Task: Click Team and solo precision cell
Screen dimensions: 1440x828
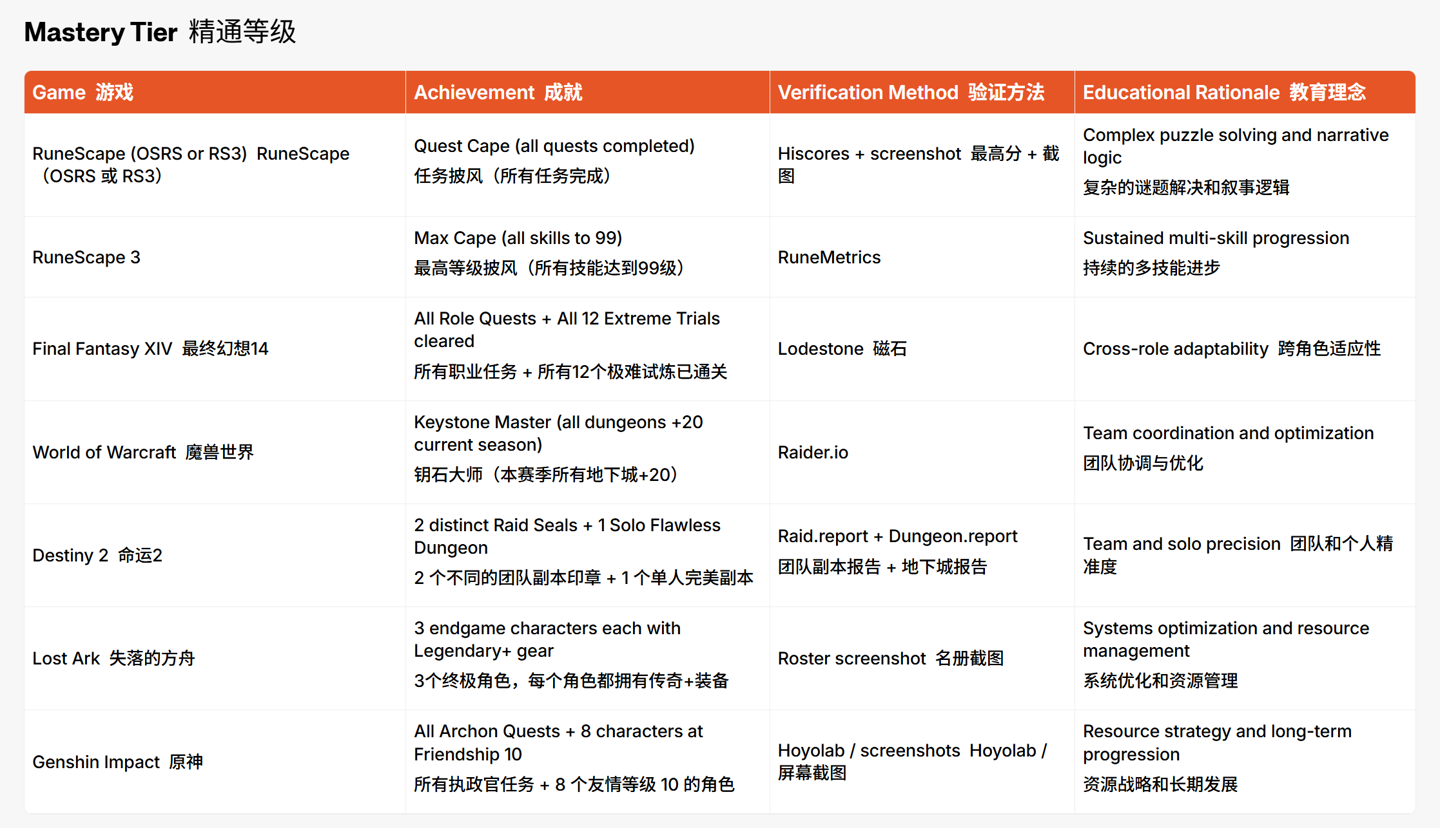Action: 1245,555
